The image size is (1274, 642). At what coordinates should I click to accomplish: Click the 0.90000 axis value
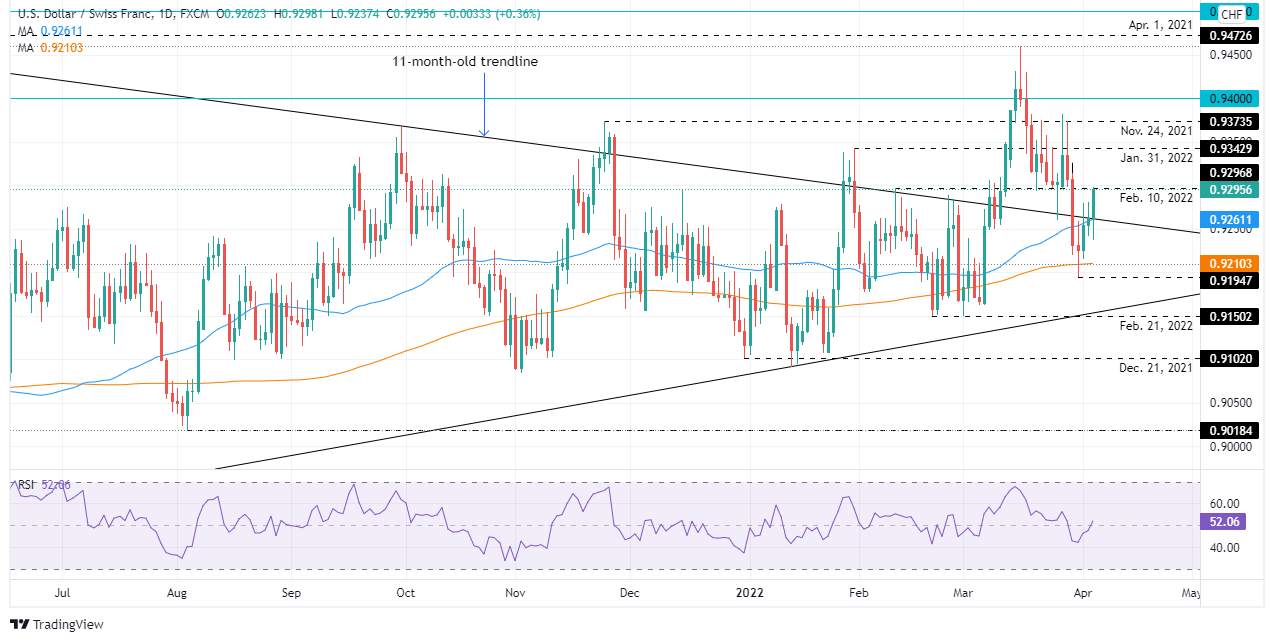point(1230,447)
